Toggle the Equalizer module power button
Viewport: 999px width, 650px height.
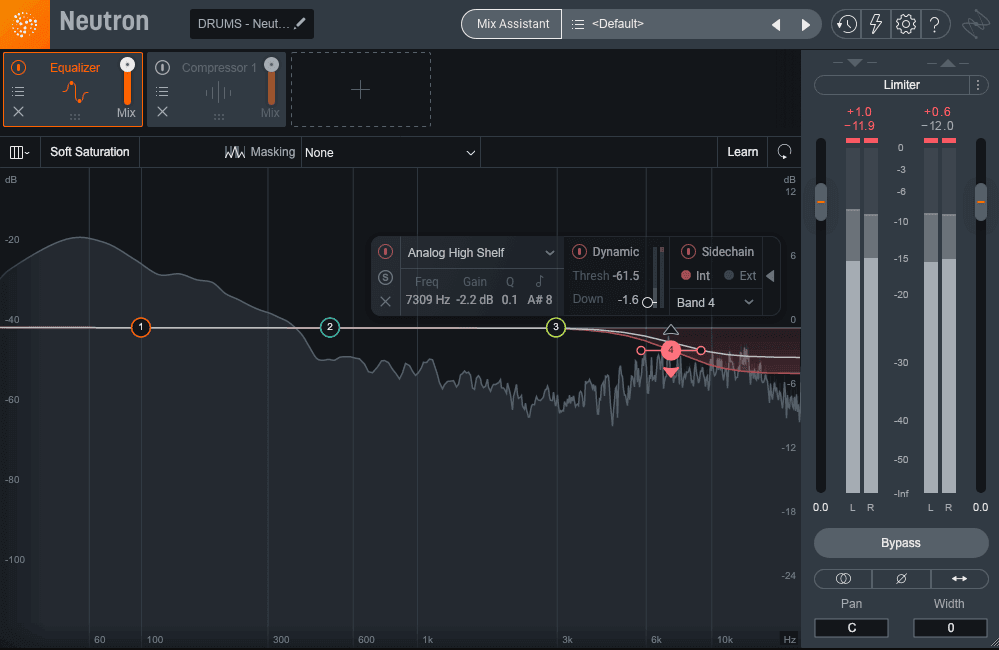[x=18, y=67]
